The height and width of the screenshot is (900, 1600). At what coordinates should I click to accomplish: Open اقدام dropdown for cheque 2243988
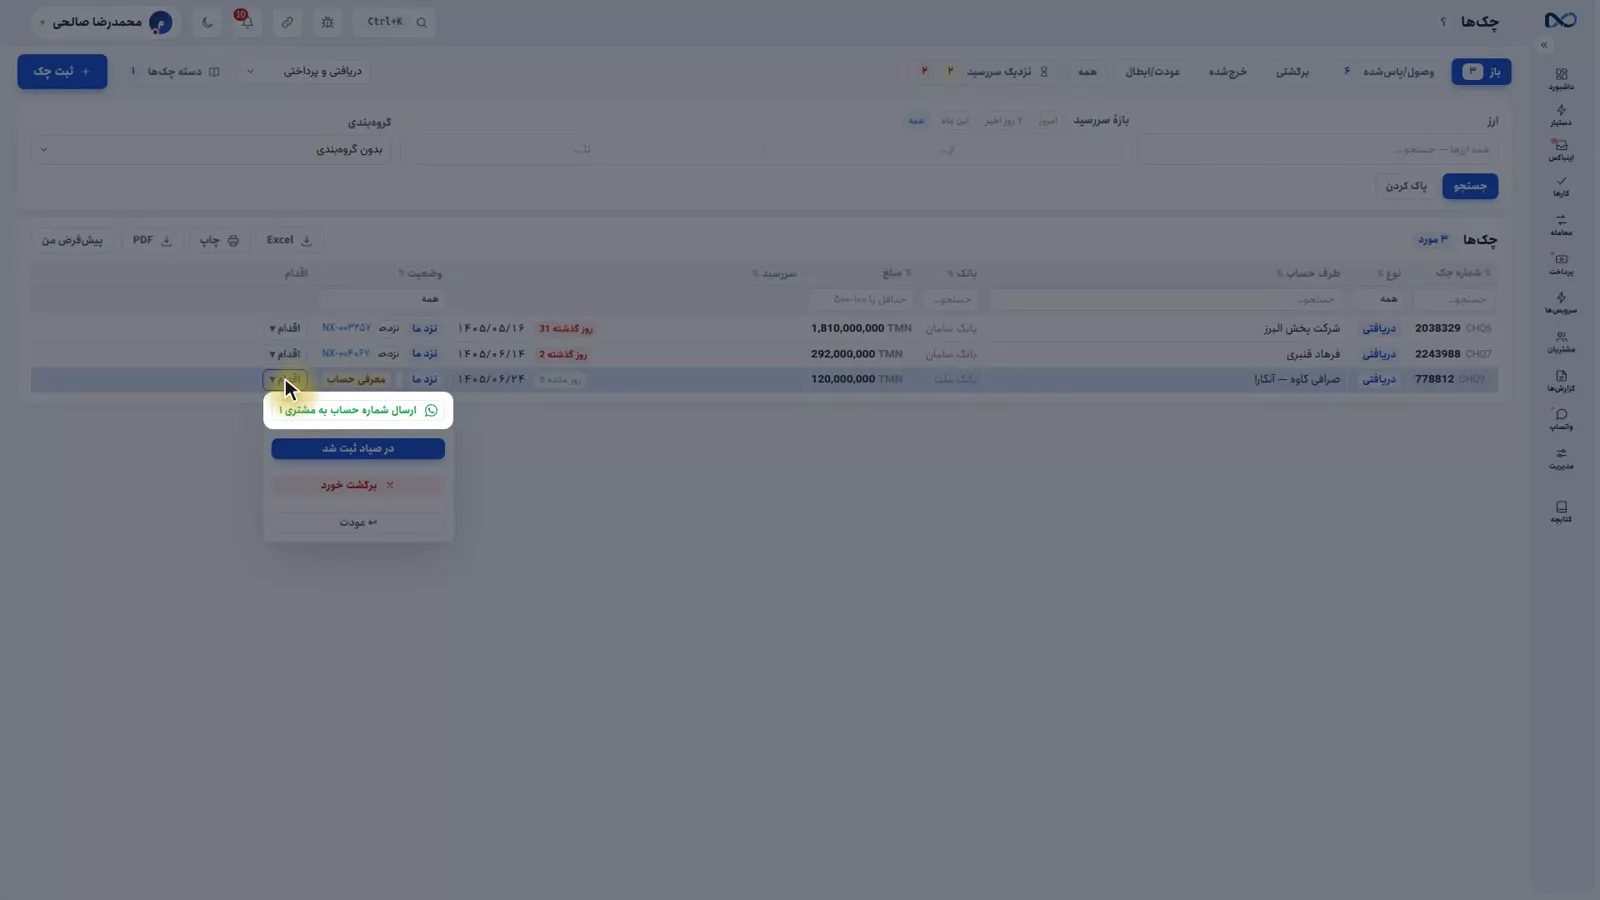[x=284, y=354]
